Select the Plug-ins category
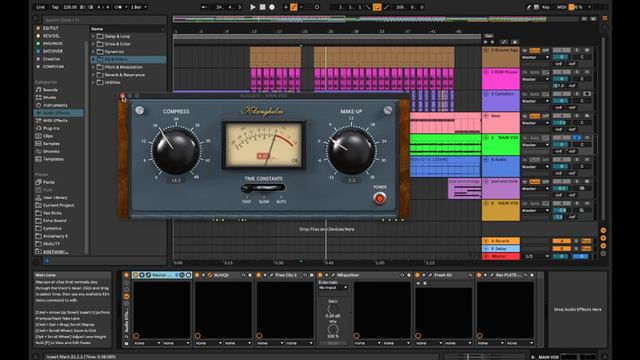 coord(51,128)
